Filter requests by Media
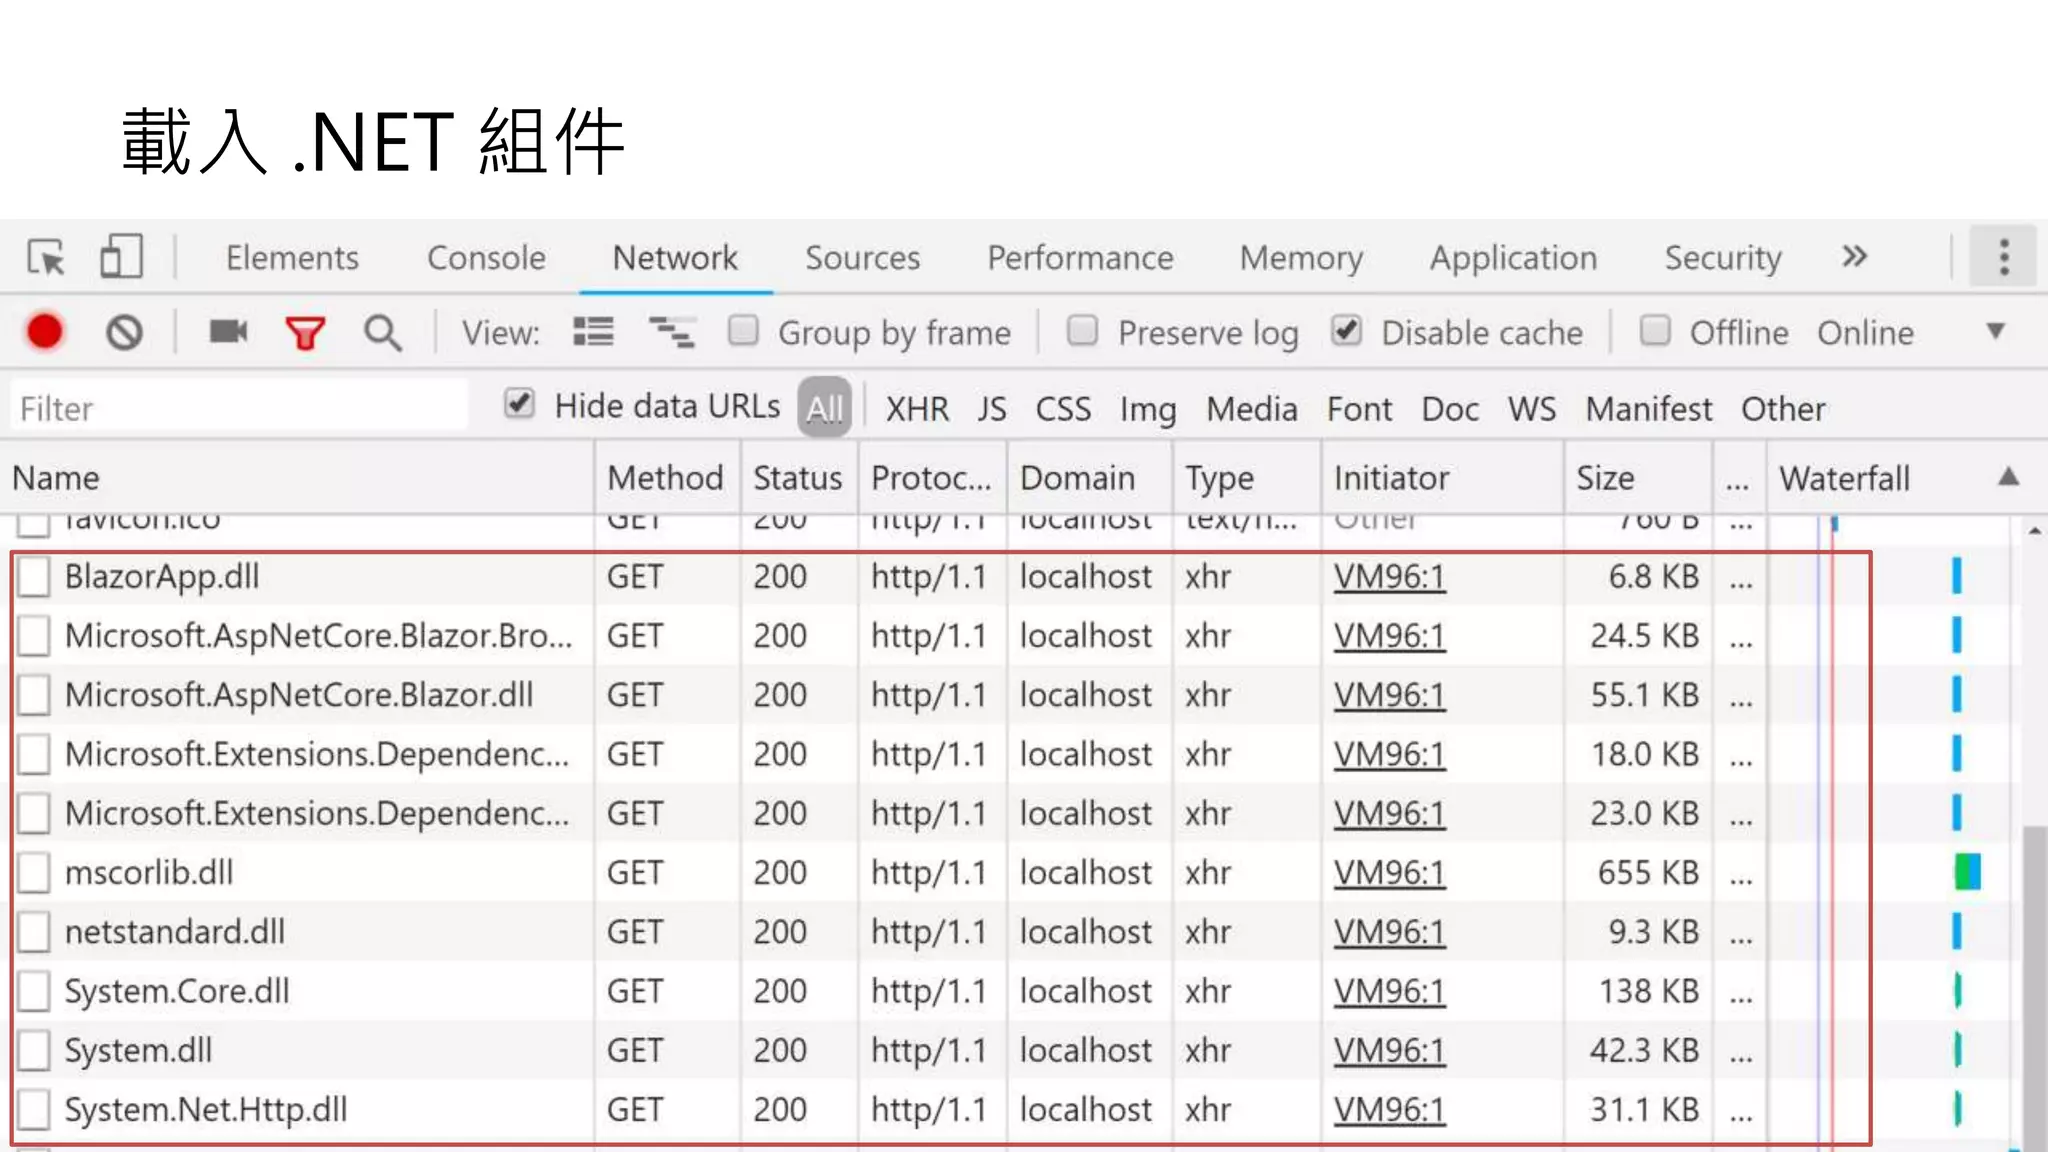 click(1252, 409)
